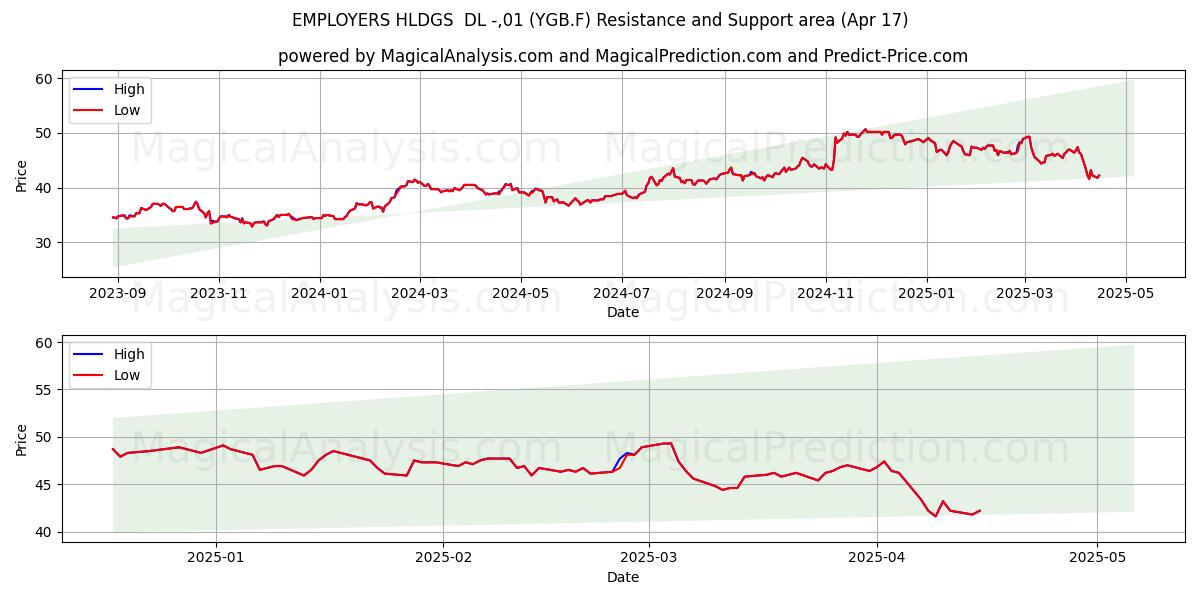The height and width of the screenshot is (600, 1200).
Task: Click the '2025-04' tick in bottom chart
Action: pyautogui.click(x=877, y=559)
